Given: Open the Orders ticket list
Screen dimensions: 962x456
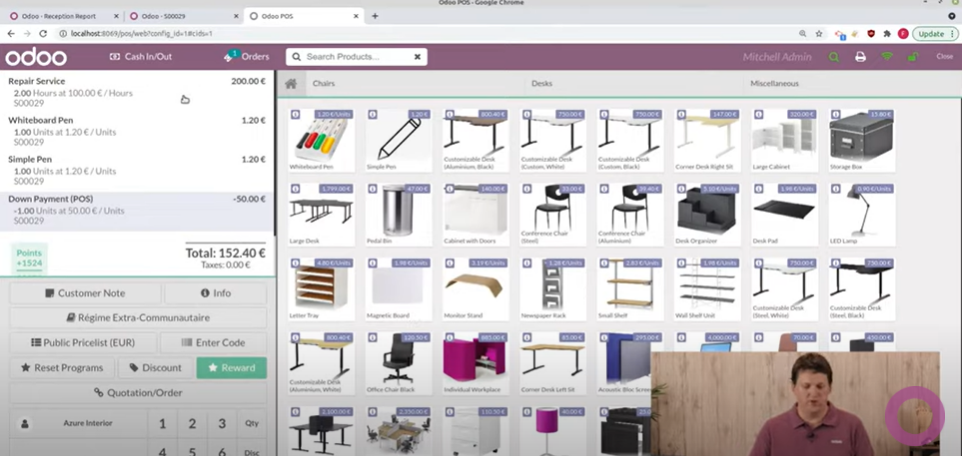Looking at the screenshot, I should tap(247, 56).
